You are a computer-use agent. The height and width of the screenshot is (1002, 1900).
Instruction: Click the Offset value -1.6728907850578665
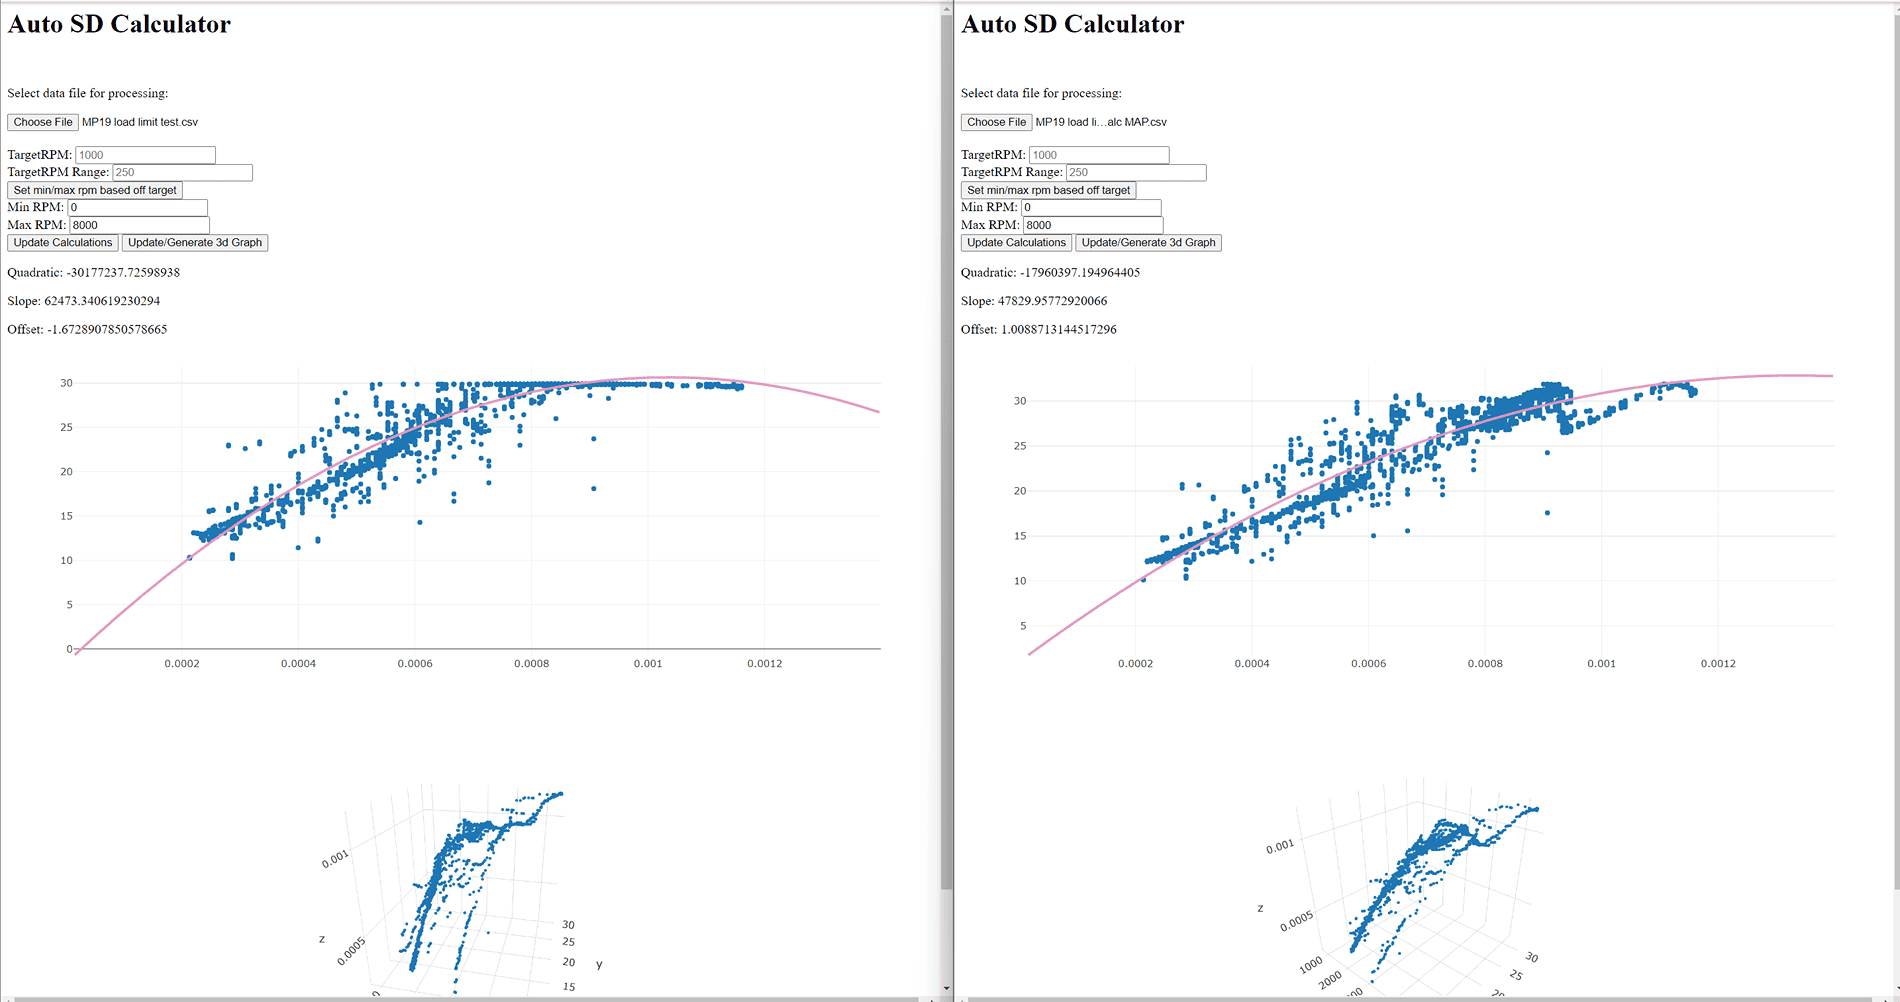[107, 329]
